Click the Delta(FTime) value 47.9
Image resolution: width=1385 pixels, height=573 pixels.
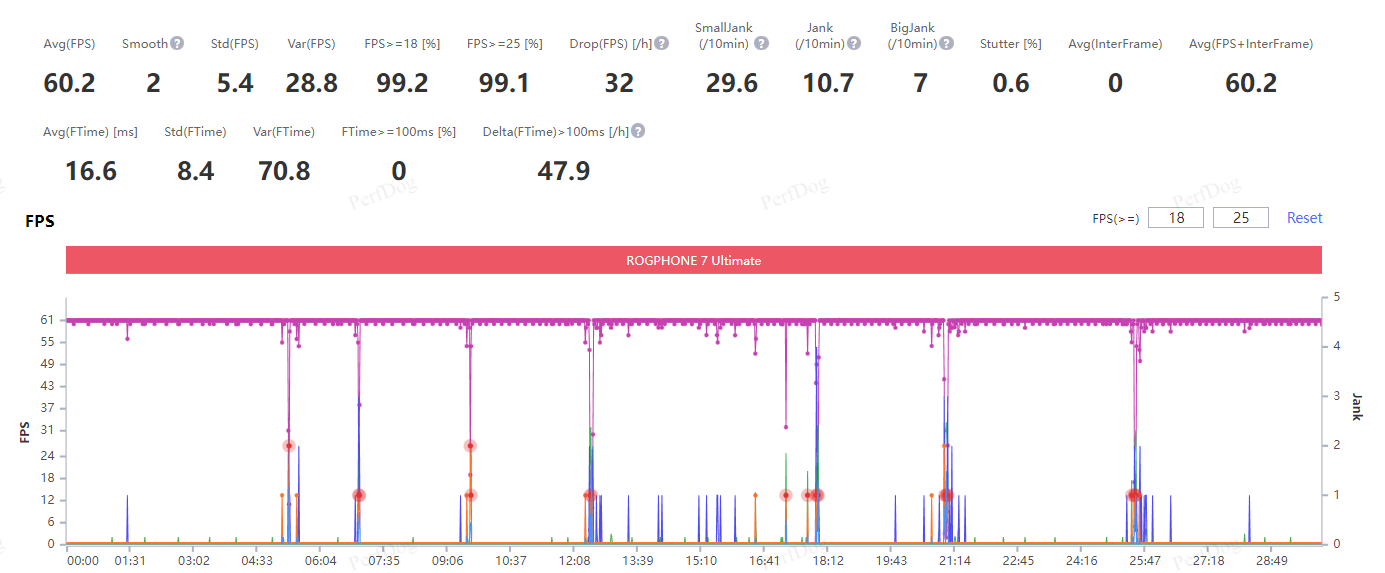click(564, 171)
